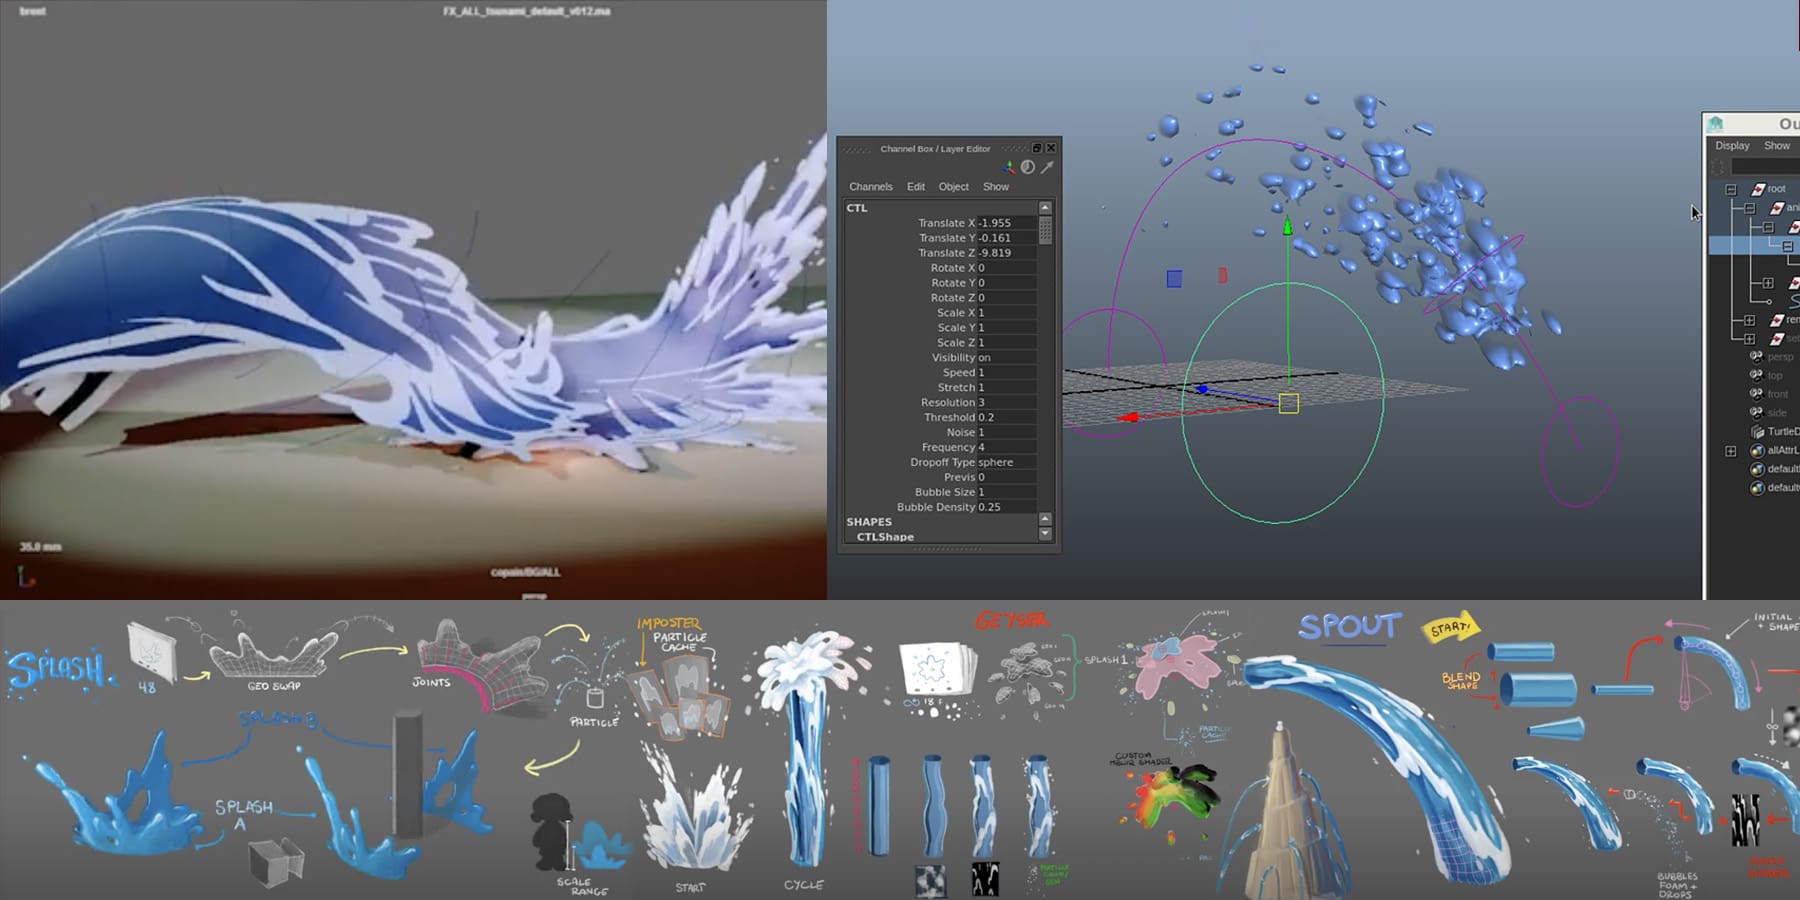This screenshot has width=1800, height=900.
Task: Select the blue square control in the viewport
Action: click(x=1174, y=279)
